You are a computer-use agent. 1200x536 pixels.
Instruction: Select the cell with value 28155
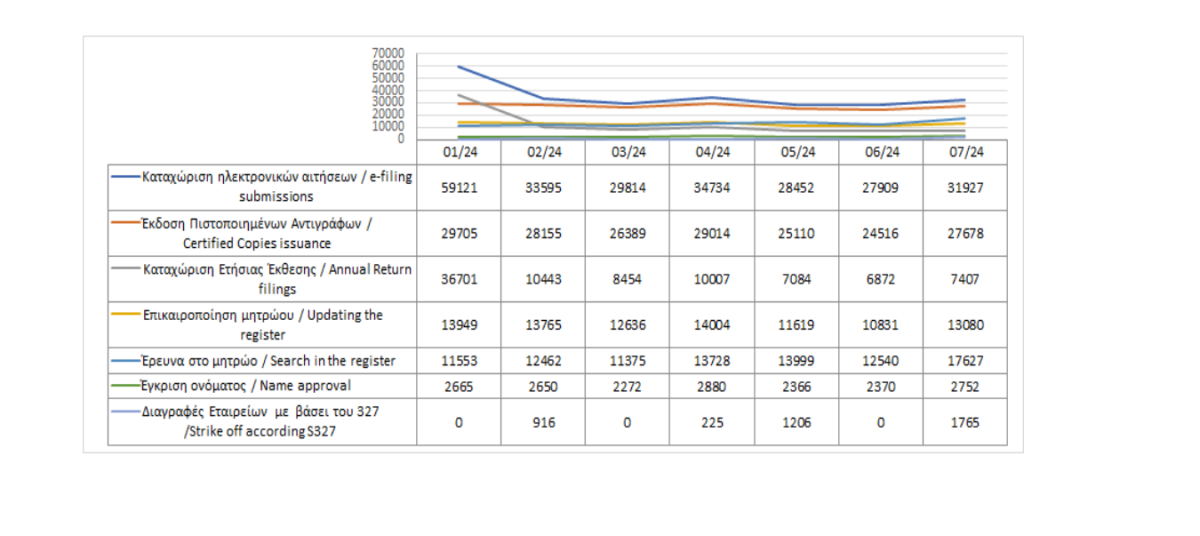pos(543,233)
